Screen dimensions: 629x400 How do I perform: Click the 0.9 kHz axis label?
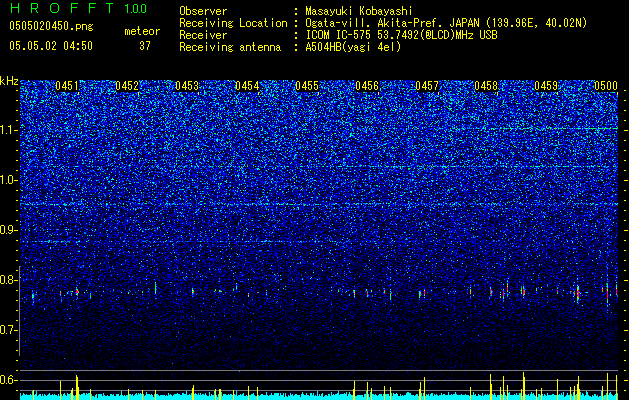pyautogui.click(x=9, y=230)
